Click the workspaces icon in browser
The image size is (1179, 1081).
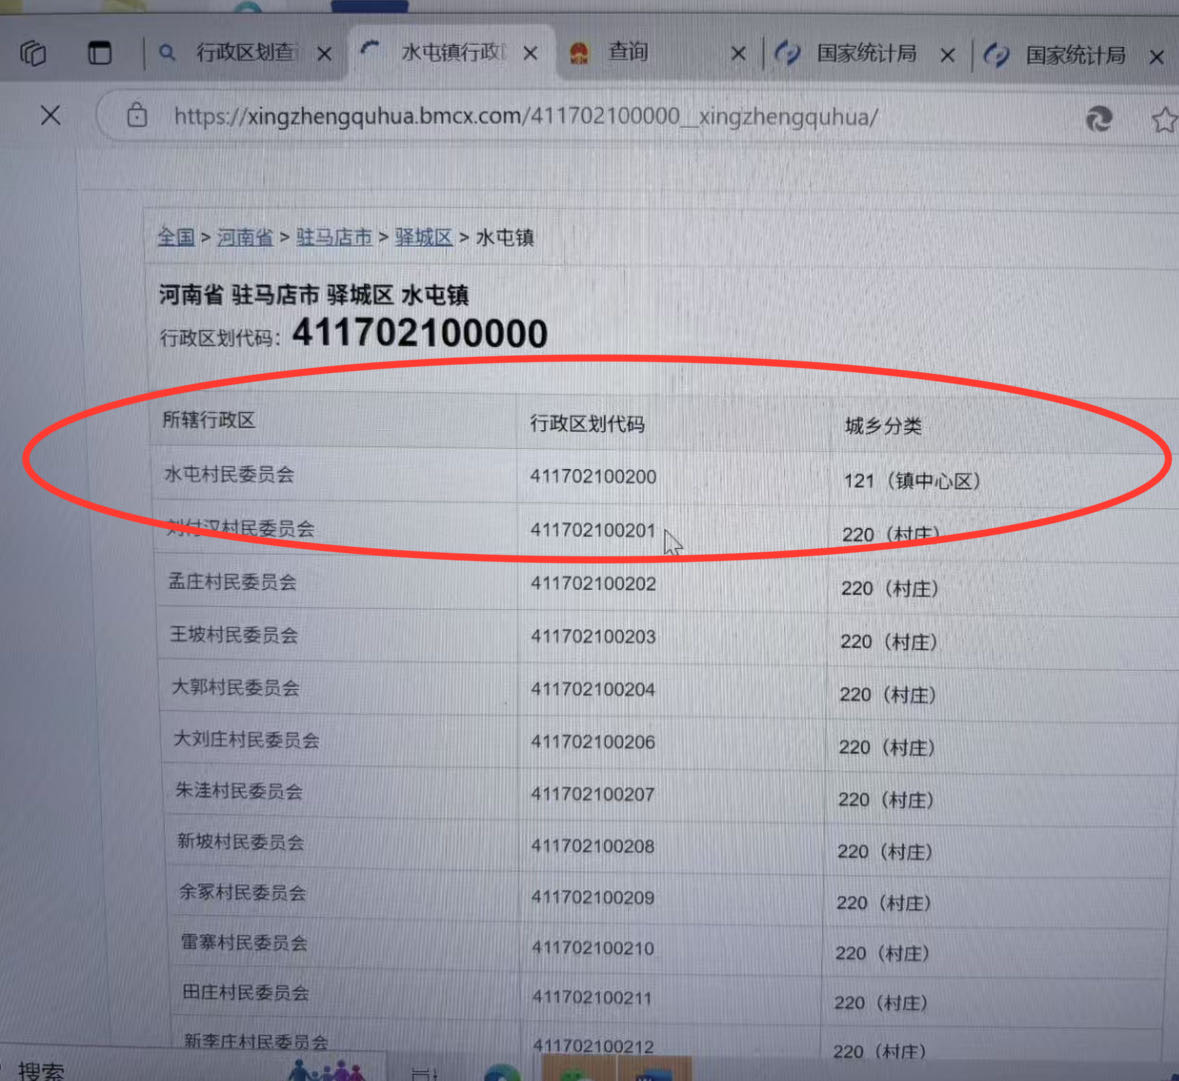point(33,53)
